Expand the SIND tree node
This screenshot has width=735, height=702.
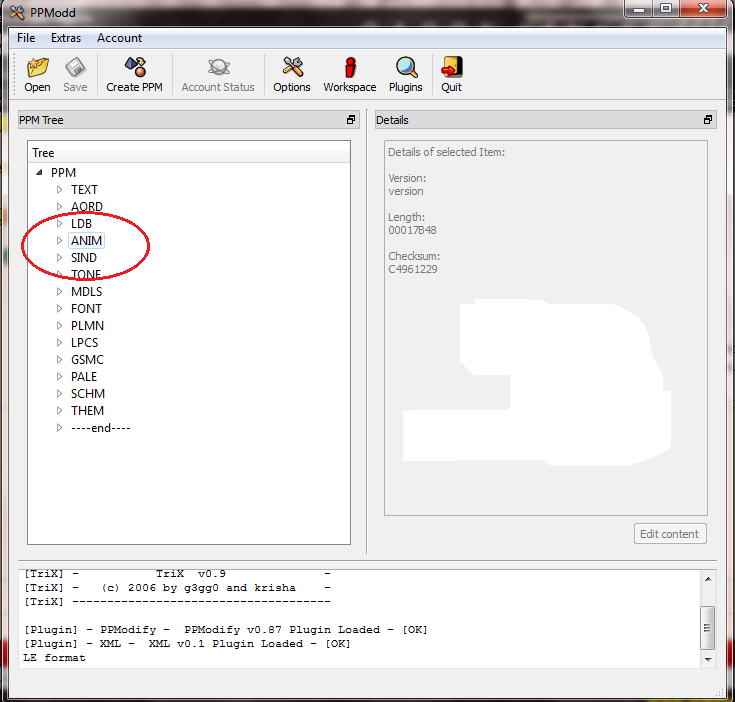[x=60, y=257]
